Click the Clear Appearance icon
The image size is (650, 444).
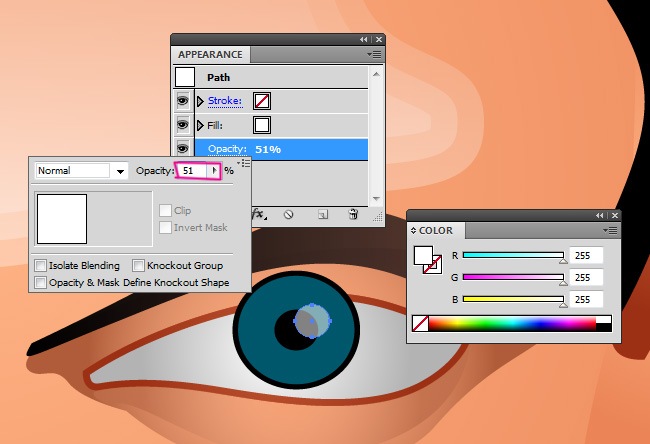[289, 214]
